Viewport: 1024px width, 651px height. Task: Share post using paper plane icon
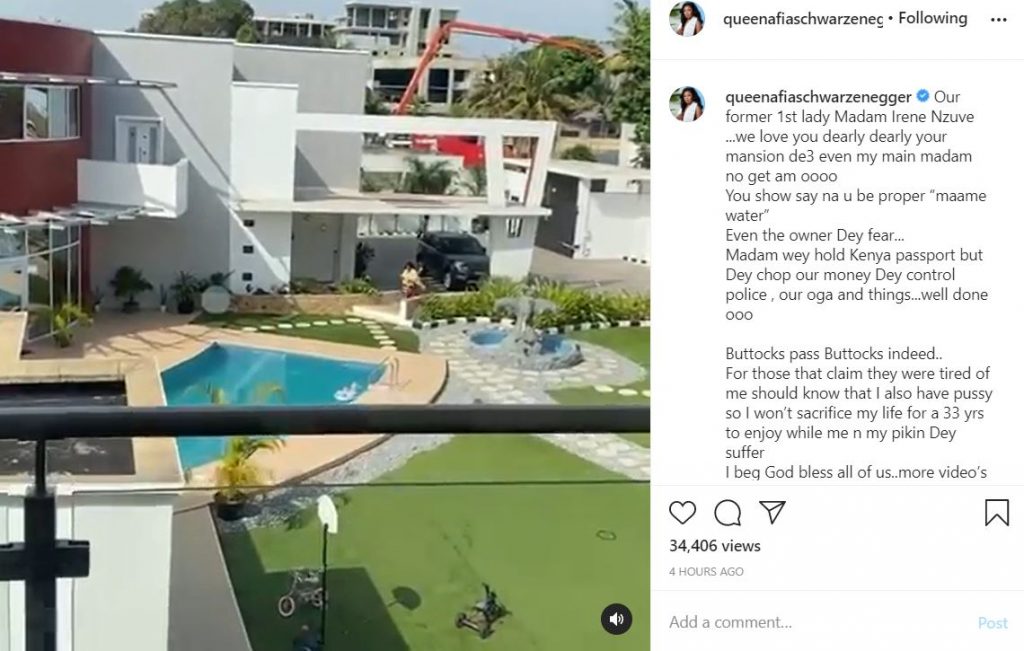click(x=772, y=512)
